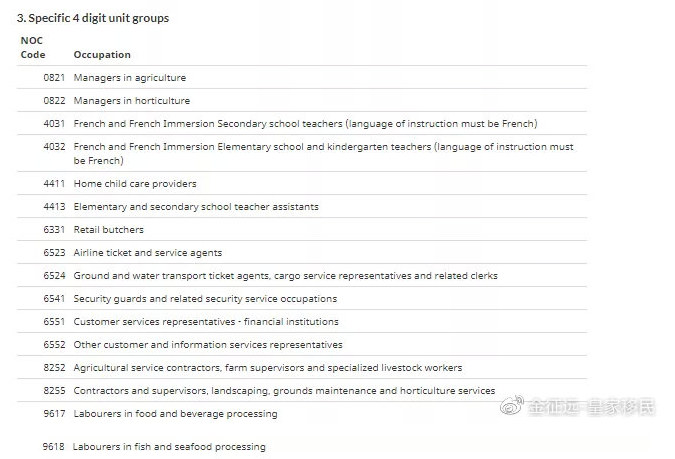Select the 'Managers in horticulture' row

click(302, 100)
